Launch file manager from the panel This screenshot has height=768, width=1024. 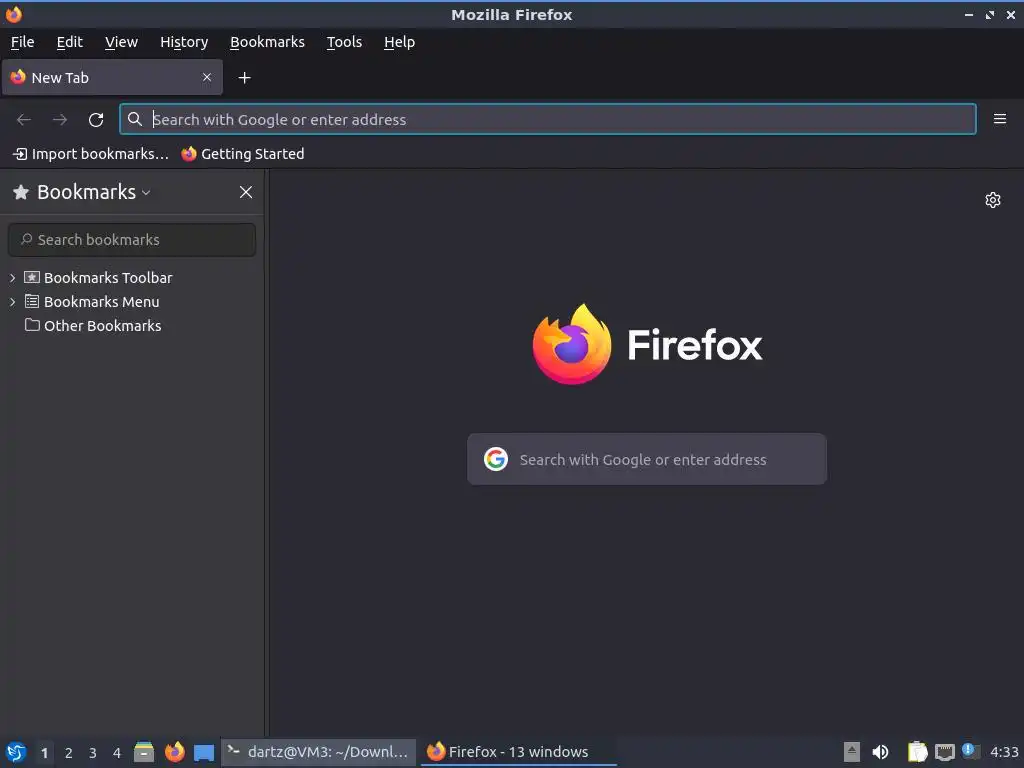(x=144, y=752)
